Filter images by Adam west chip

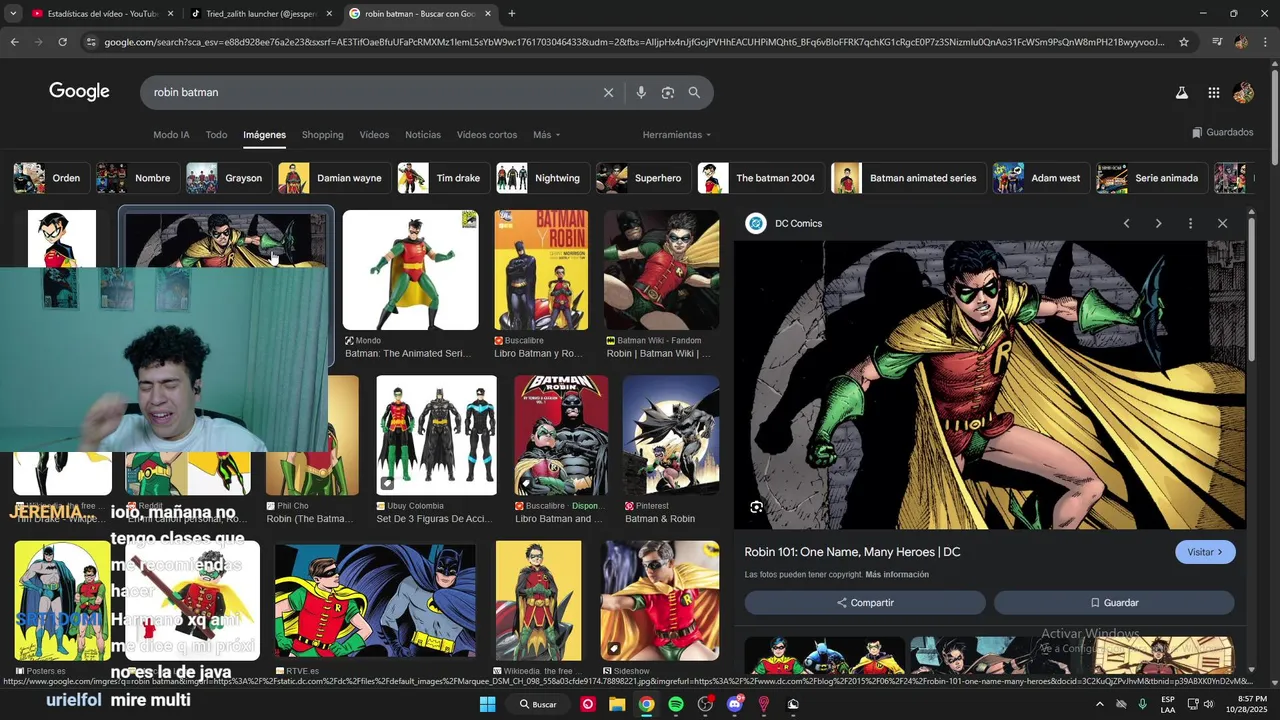point(1040,178)
